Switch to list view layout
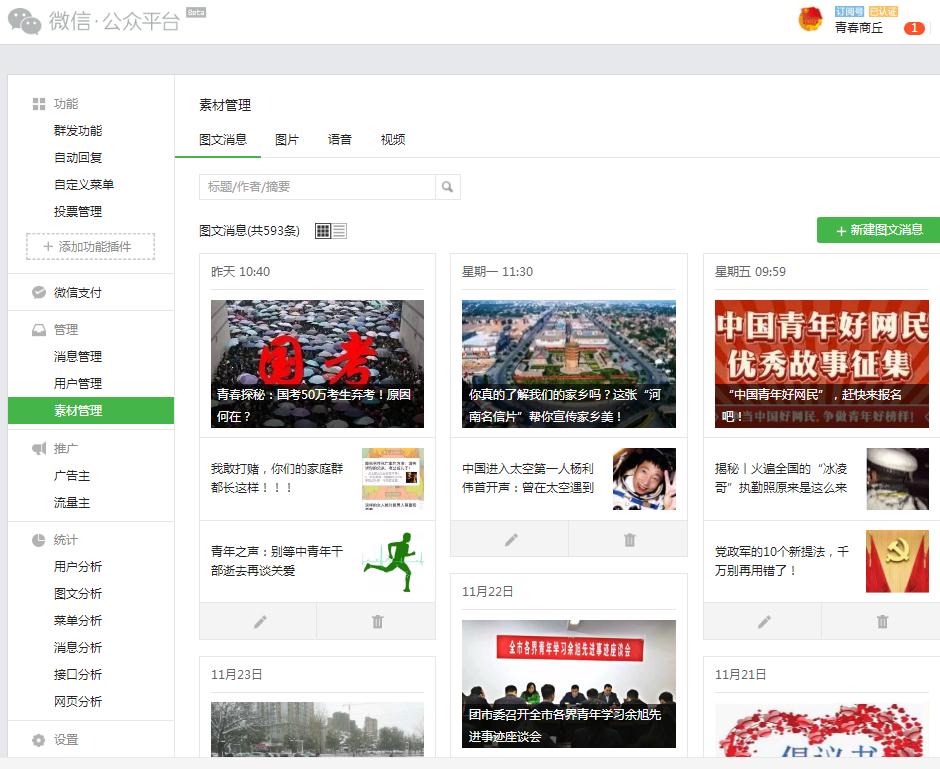Screen dimensions: 940x769 [x=339, y=231]
